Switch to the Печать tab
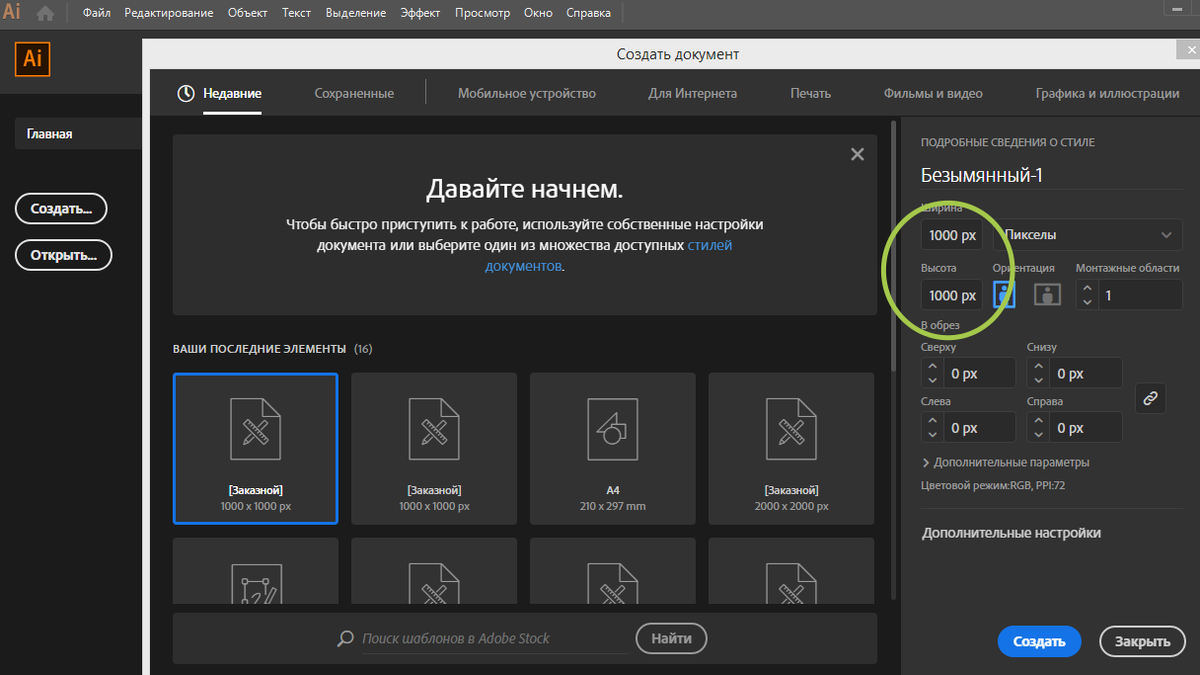1200x675 pixels. tap(810, 92)
